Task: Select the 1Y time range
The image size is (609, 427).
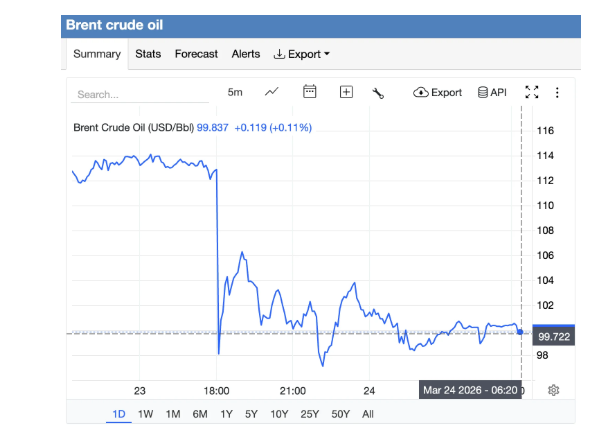Action: (x=226, y=414)
